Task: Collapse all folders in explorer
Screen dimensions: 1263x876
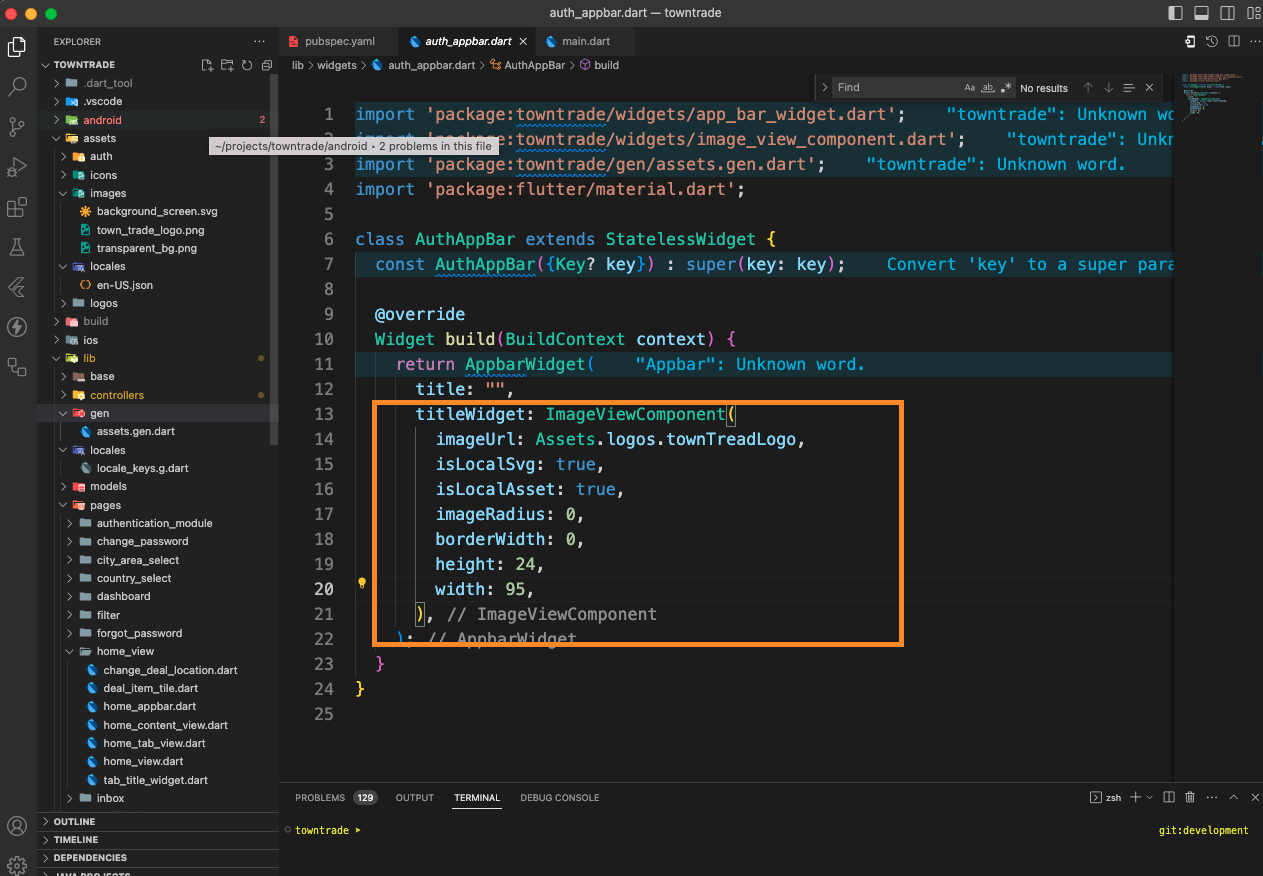Action: pyautogui.click(x=267, y=65)
